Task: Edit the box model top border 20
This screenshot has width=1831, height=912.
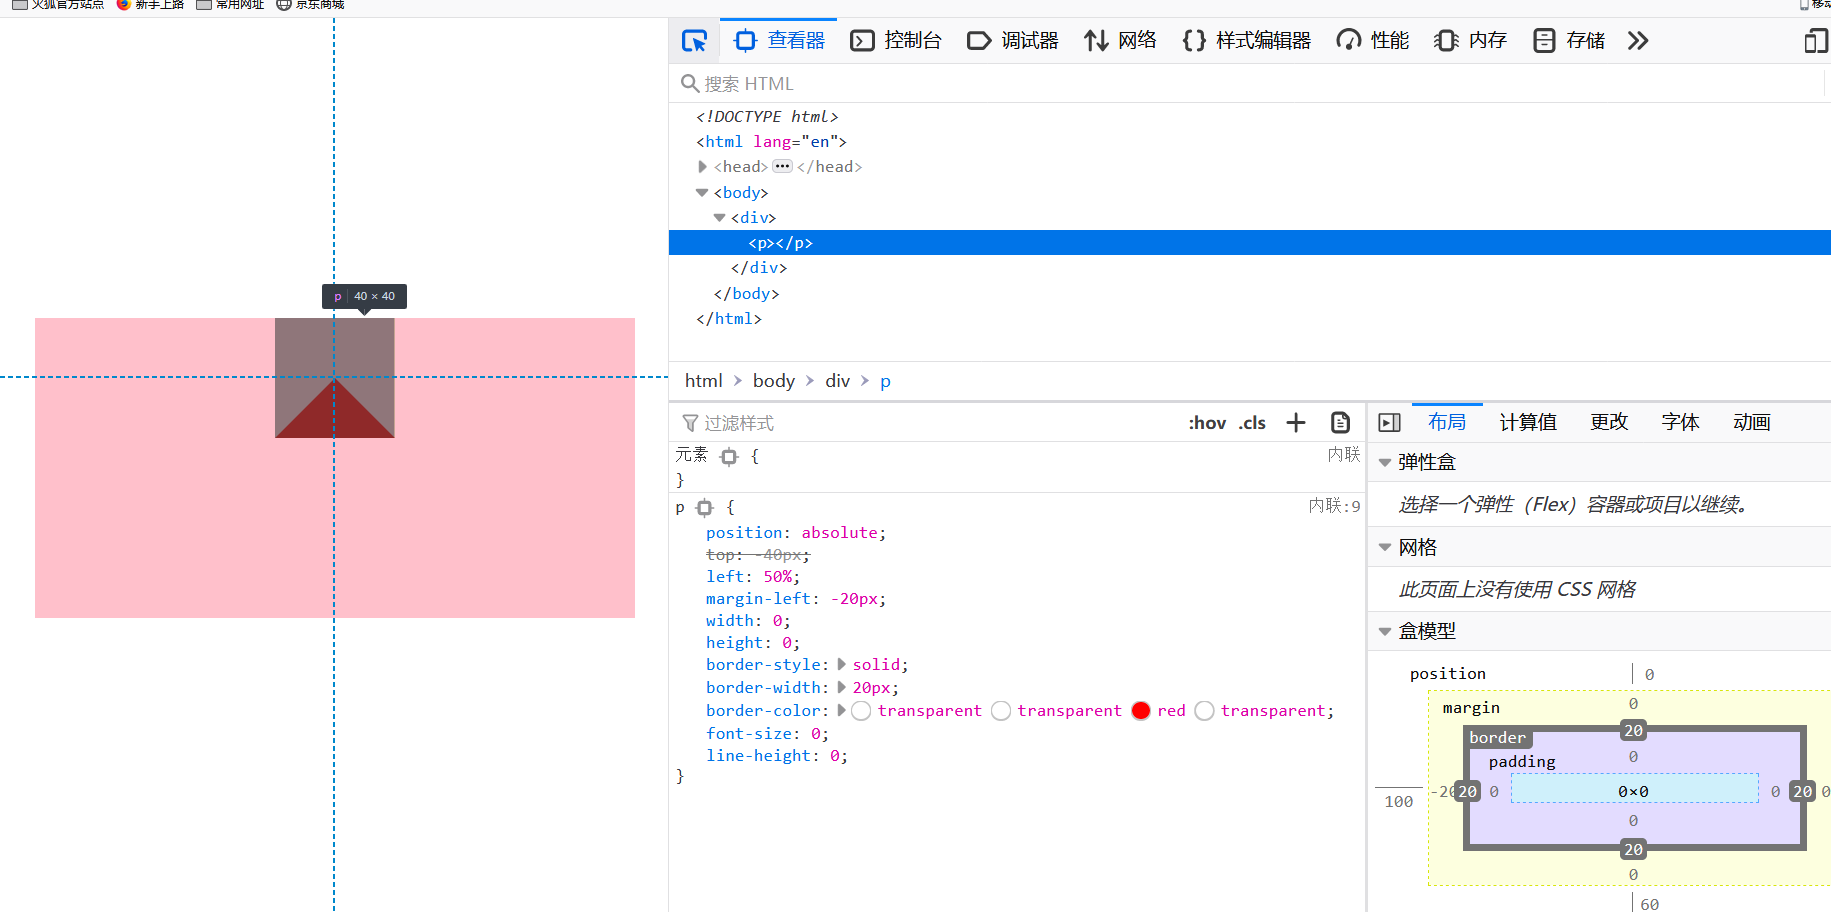Action: (x=1633, y=731)
